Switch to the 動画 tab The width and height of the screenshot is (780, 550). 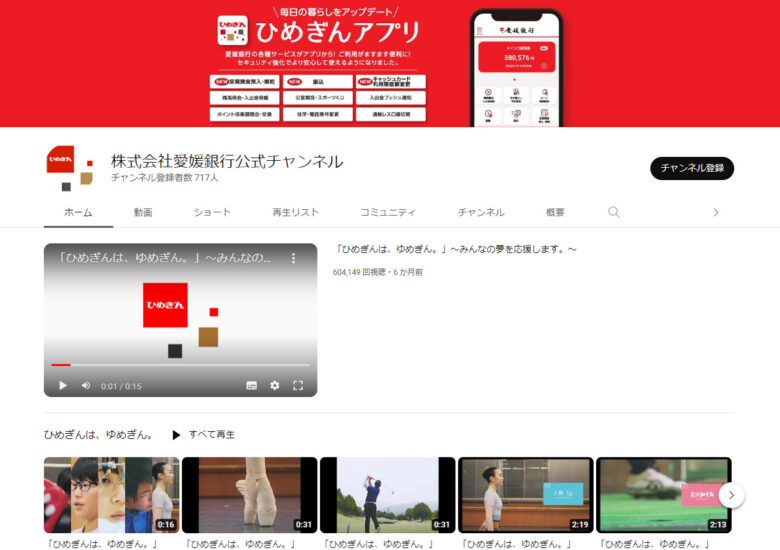(x=143, y=212)
